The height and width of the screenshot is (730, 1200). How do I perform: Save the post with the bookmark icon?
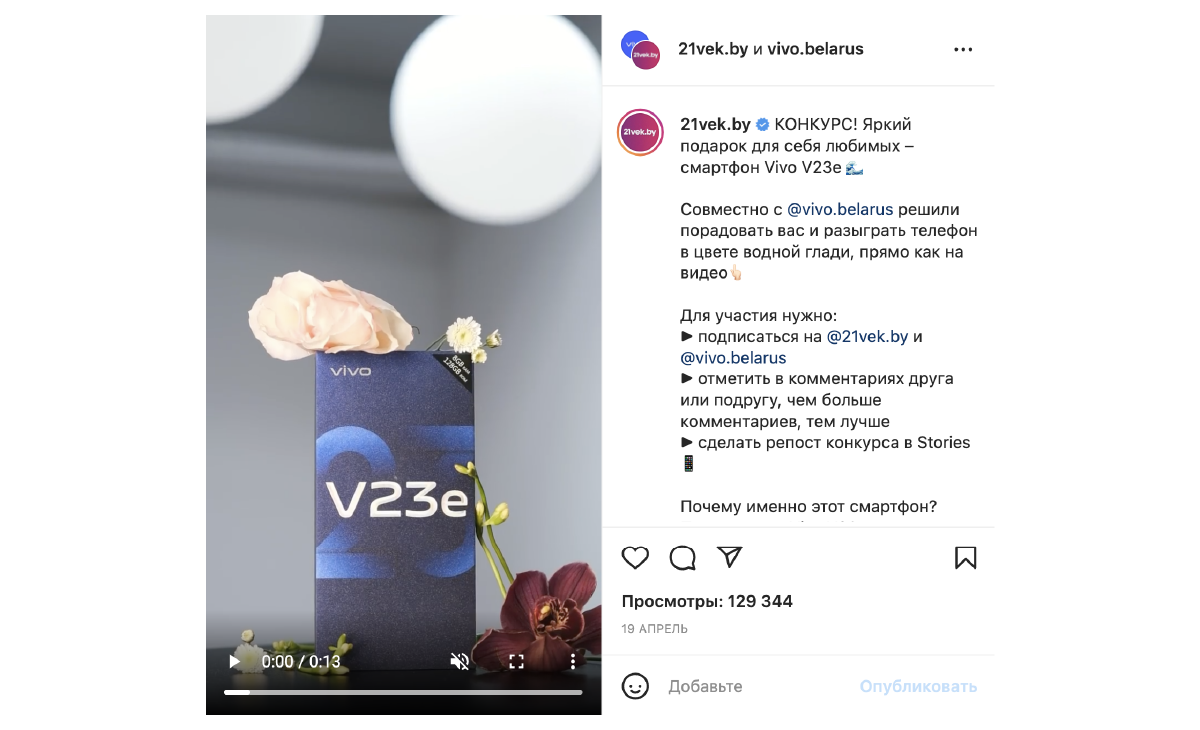click(x=965, y=558)
